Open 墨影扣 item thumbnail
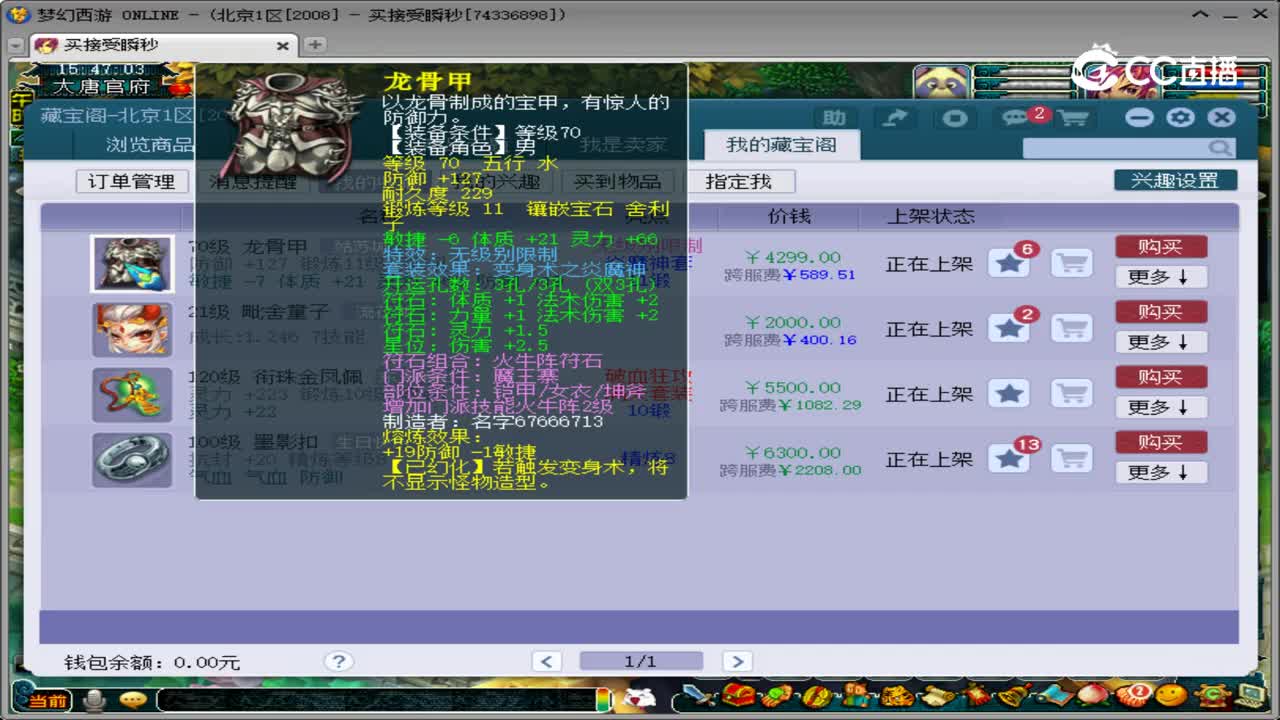Screen dimensions: 1280x720 click(x=132, y=459)
